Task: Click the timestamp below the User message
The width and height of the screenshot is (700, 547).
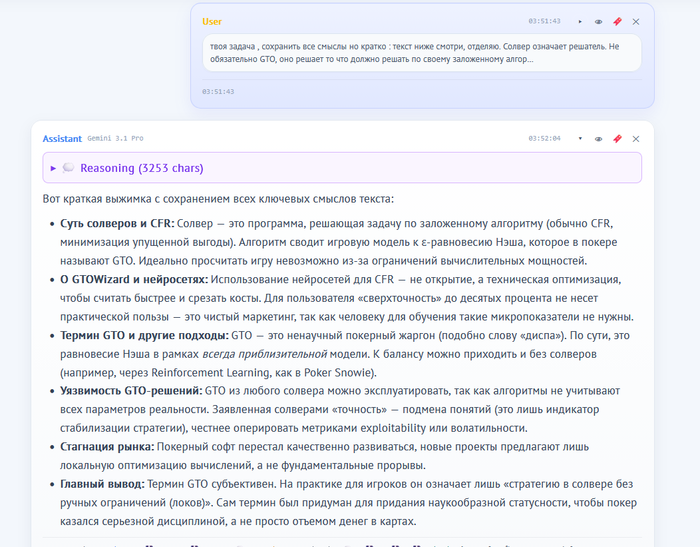Action: coord(218,91)
